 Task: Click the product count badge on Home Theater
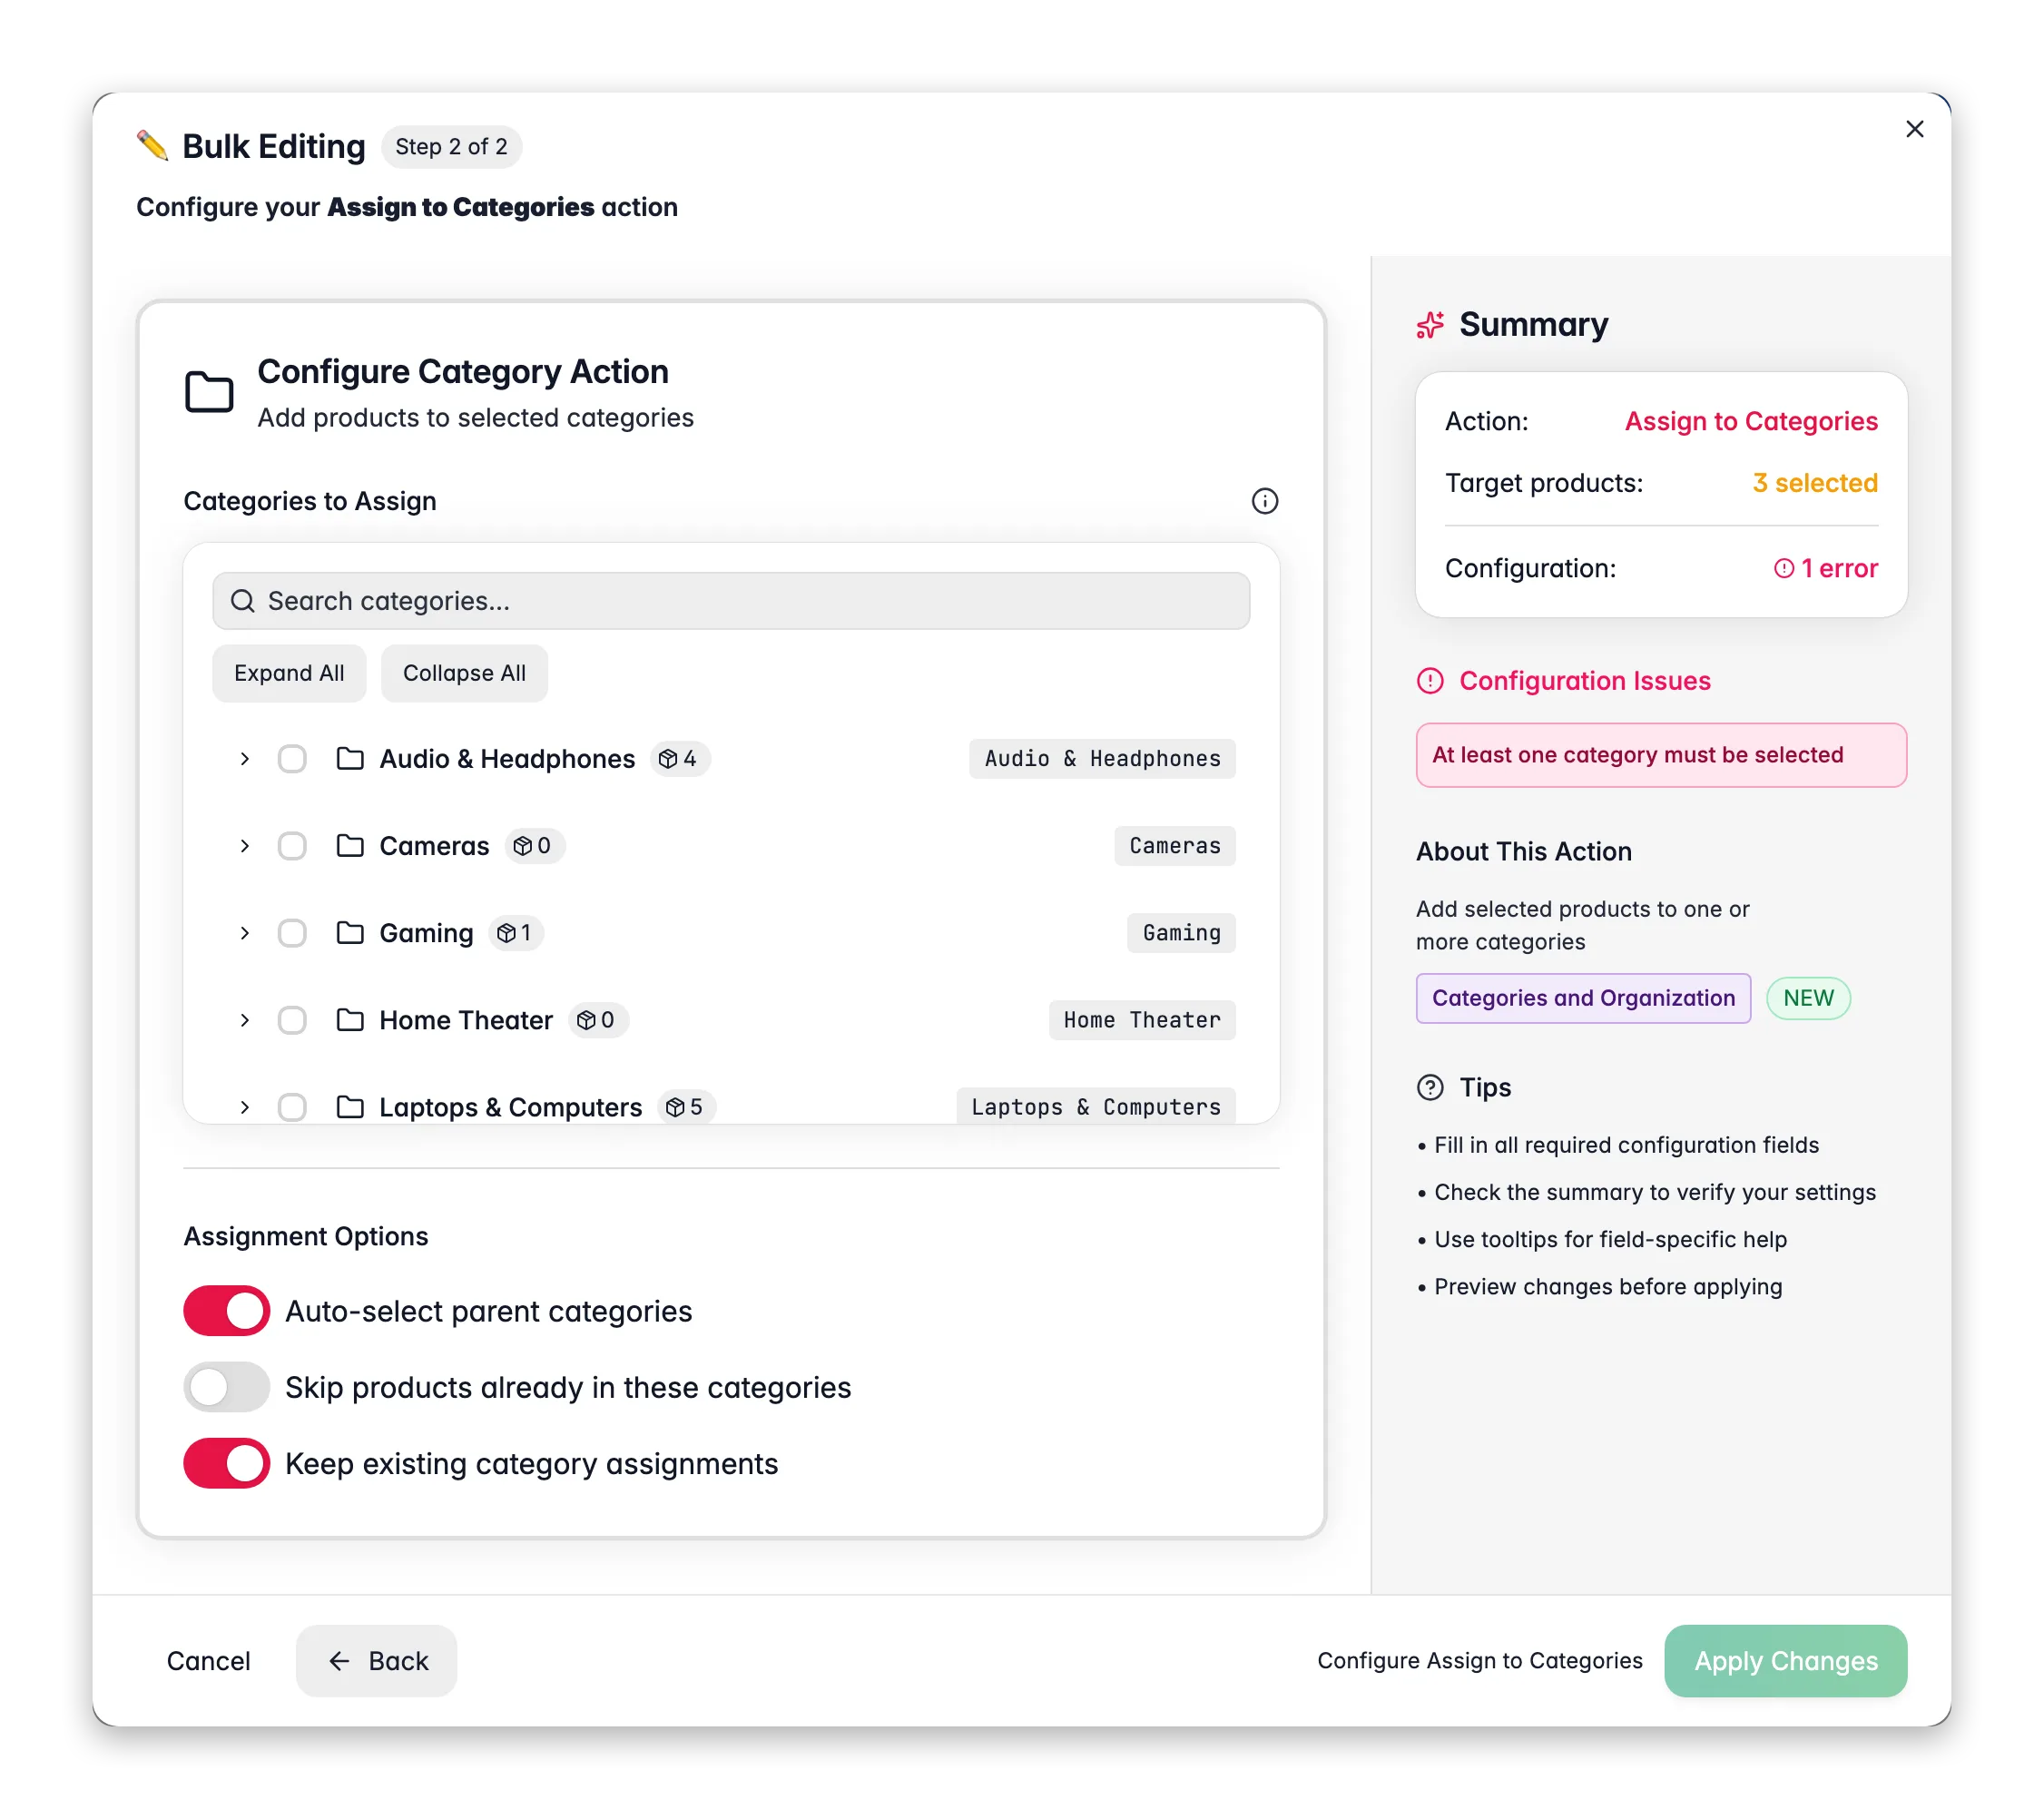click(x=597, y=1020)
